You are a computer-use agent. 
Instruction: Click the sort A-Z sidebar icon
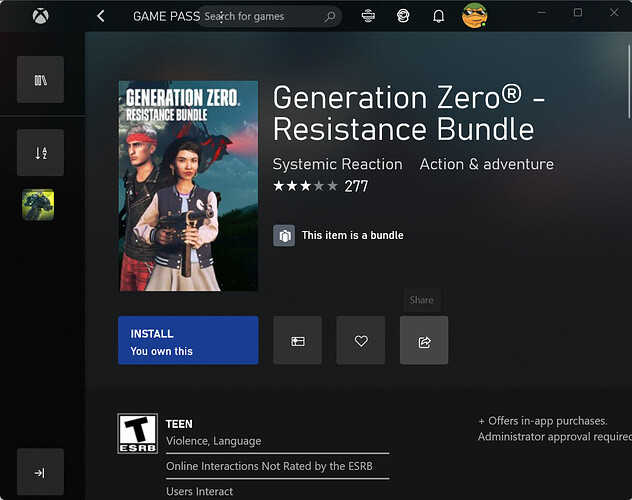40,153
